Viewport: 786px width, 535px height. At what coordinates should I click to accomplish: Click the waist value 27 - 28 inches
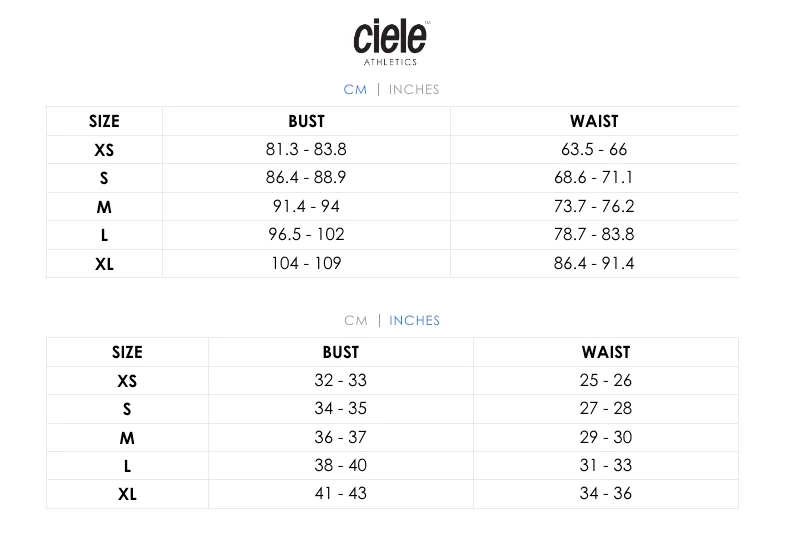point(605,408)
